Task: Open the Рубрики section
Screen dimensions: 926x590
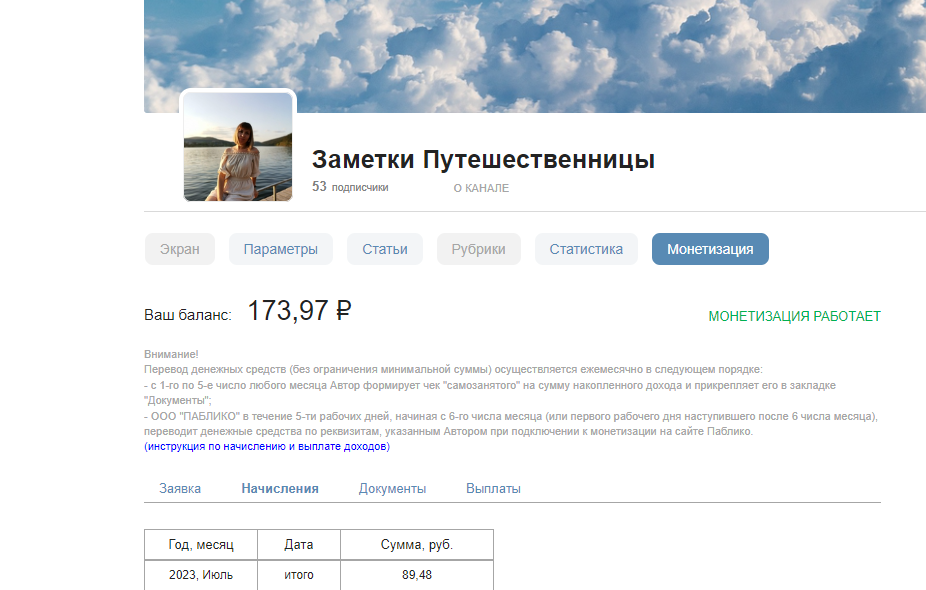Action: pyautogui.click(x=478, y=249)
